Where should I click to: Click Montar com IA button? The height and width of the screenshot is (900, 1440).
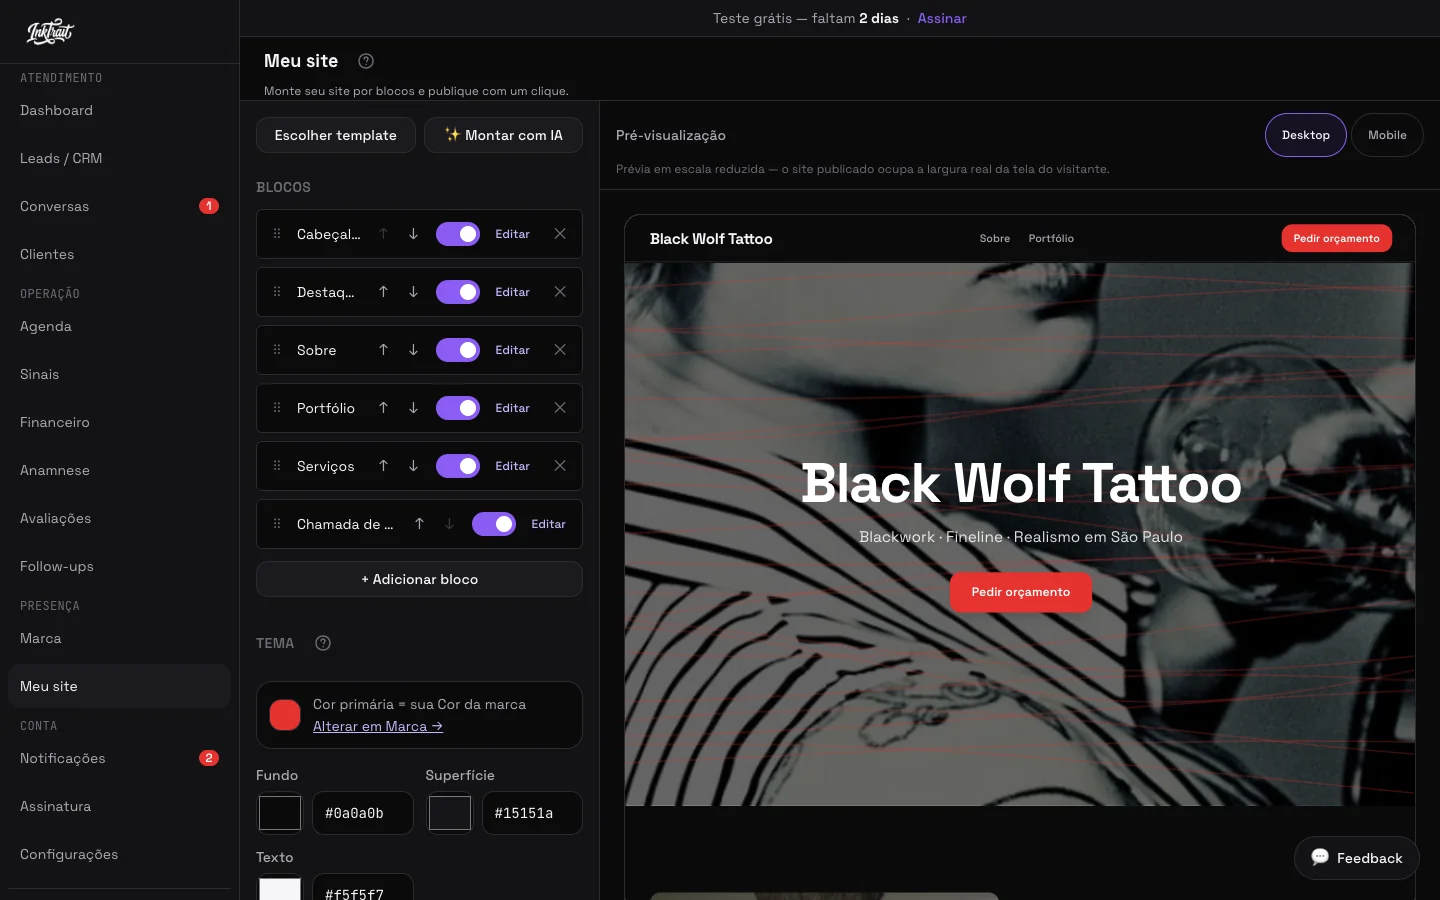click(x=503, y=135)
